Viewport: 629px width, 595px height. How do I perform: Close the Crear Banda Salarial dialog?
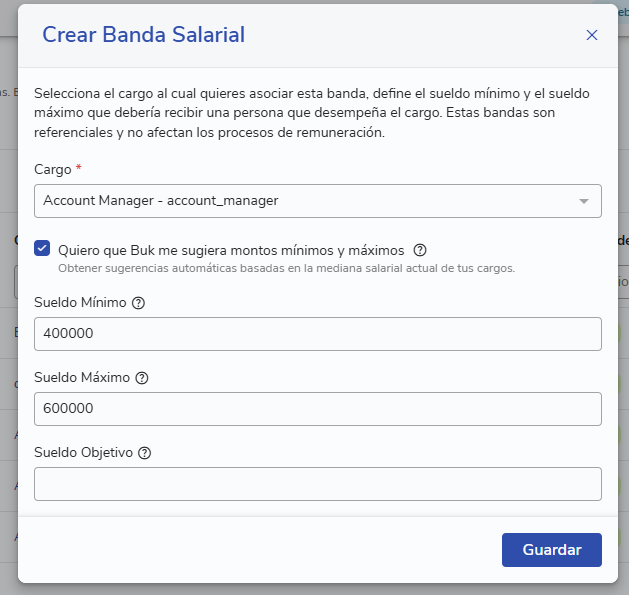pos(592,35)
